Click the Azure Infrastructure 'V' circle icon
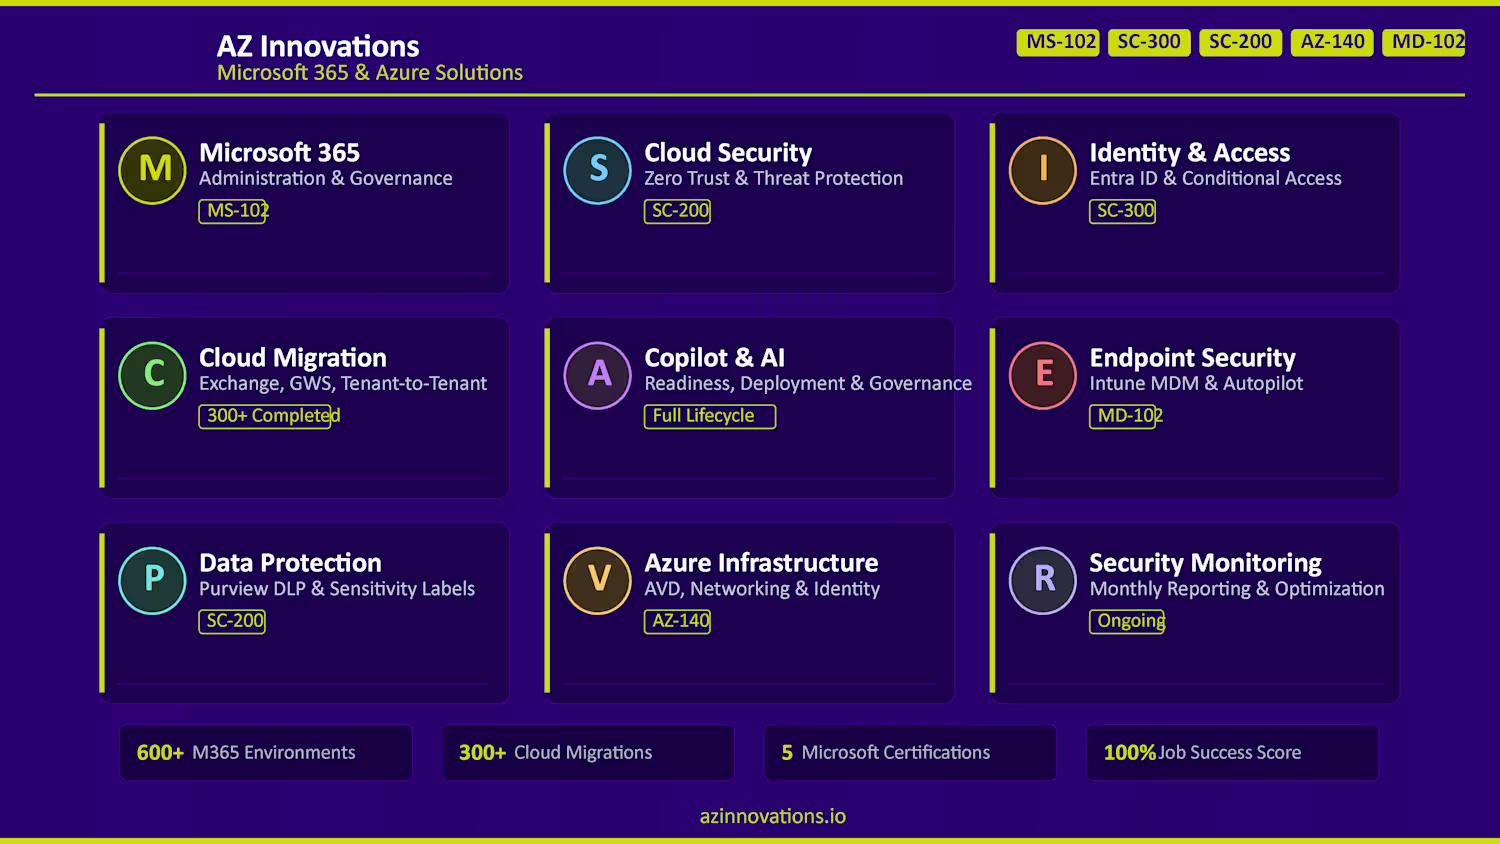 [x=598, y=580]
